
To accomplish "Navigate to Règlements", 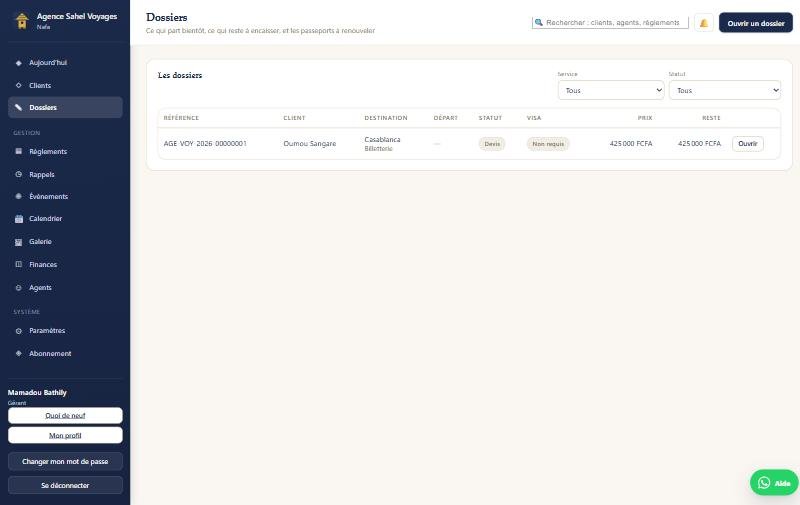I will pyautogui.click(x=65, y=151).
